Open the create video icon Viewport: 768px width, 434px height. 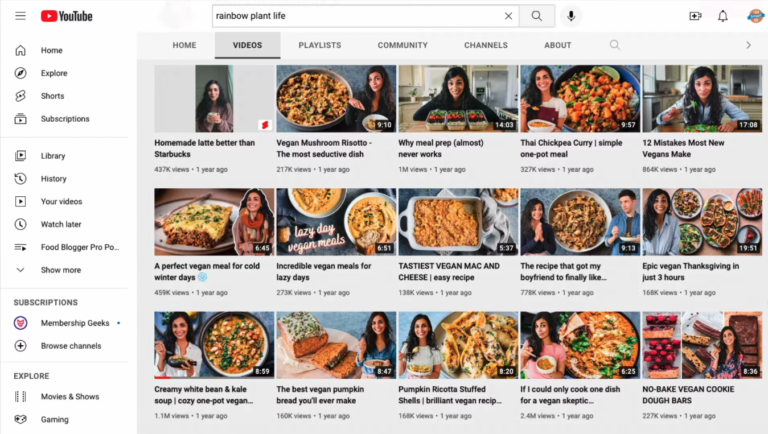click(695, 16)
